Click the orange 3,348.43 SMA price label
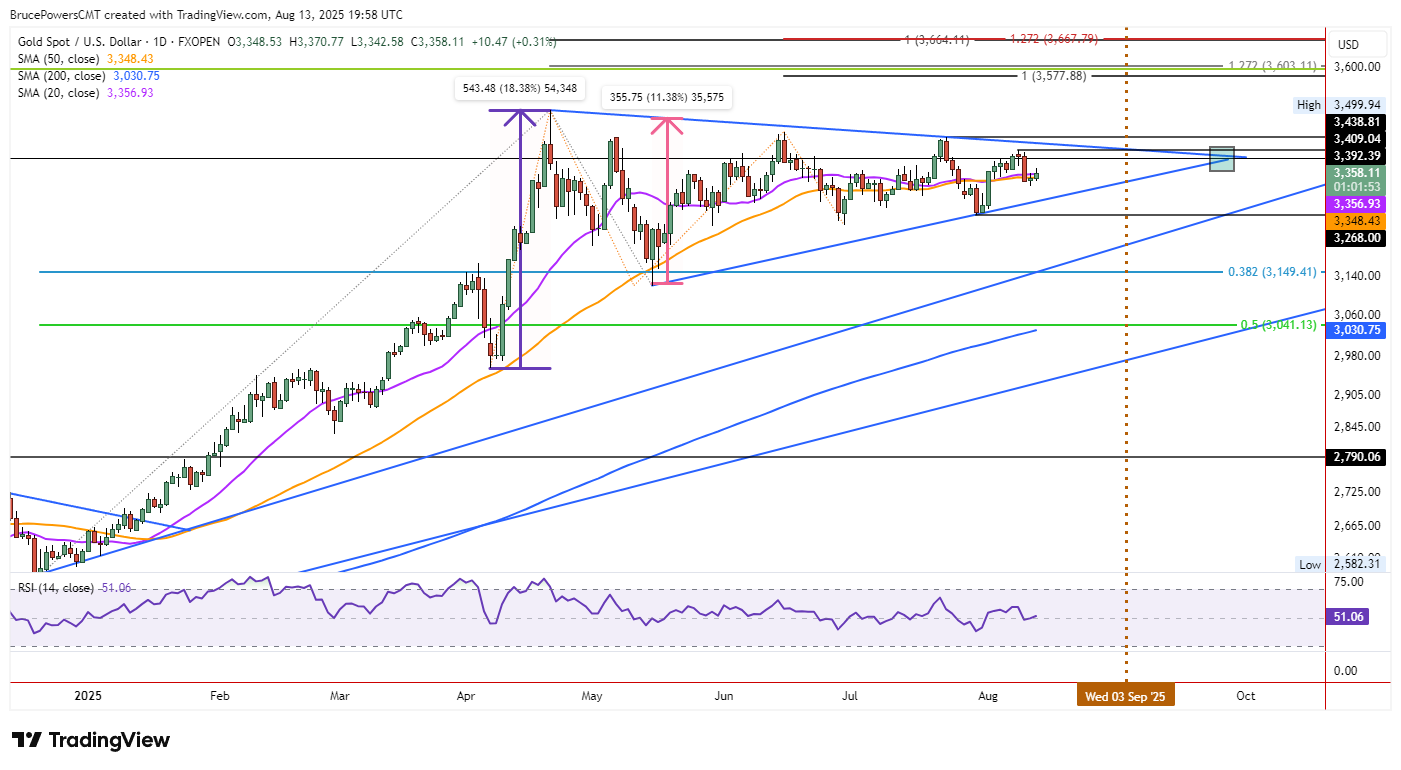The image size is (1401, 770). click(1358, 220)
